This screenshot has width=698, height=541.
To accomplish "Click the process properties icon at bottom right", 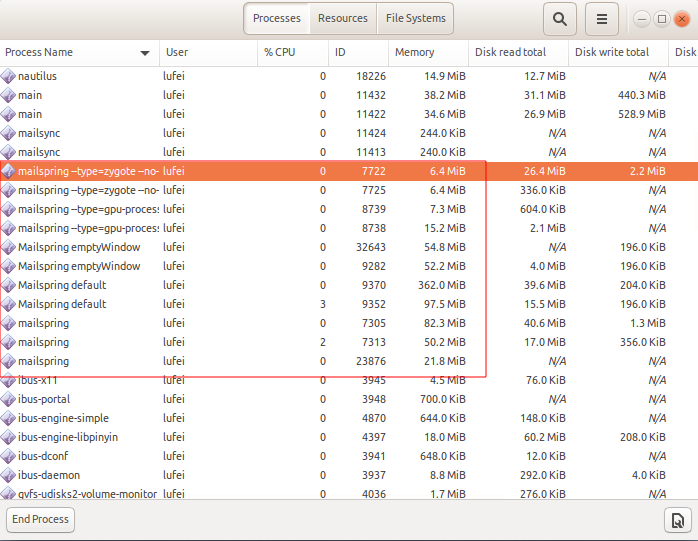I will (678, 520).
